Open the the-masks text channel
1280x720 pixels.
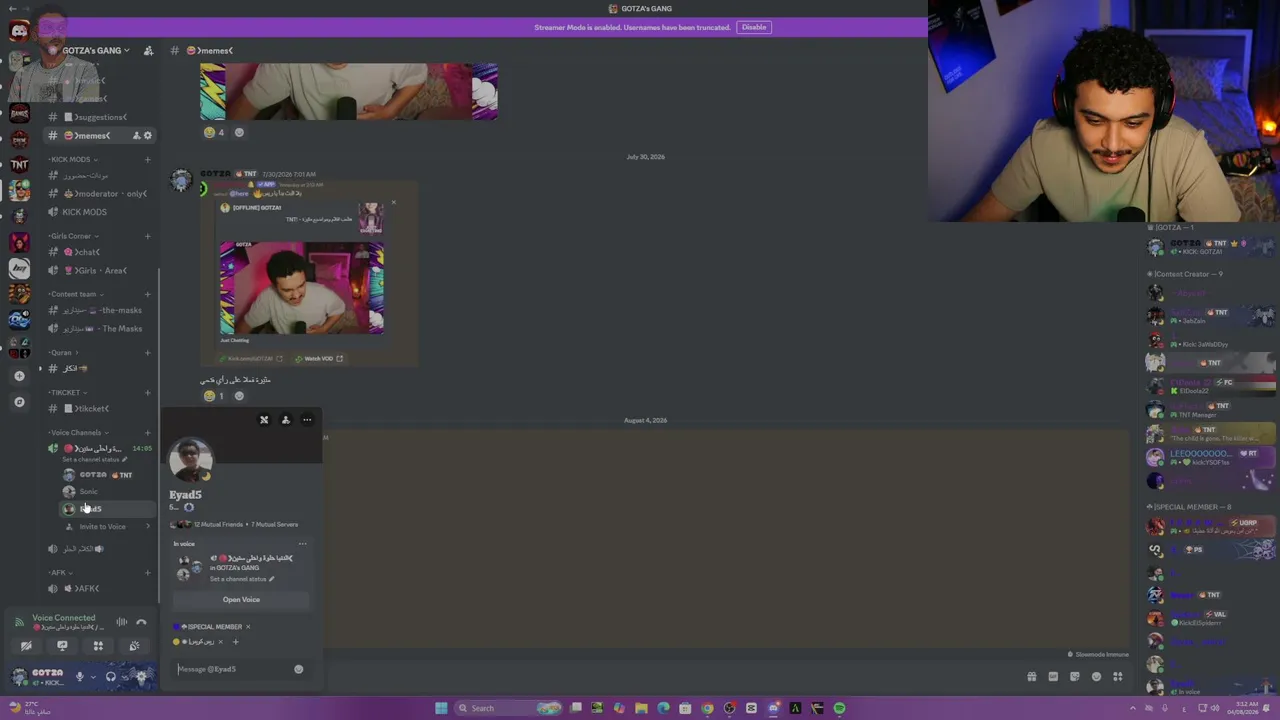pyautogui.click(x=100, y=310)
